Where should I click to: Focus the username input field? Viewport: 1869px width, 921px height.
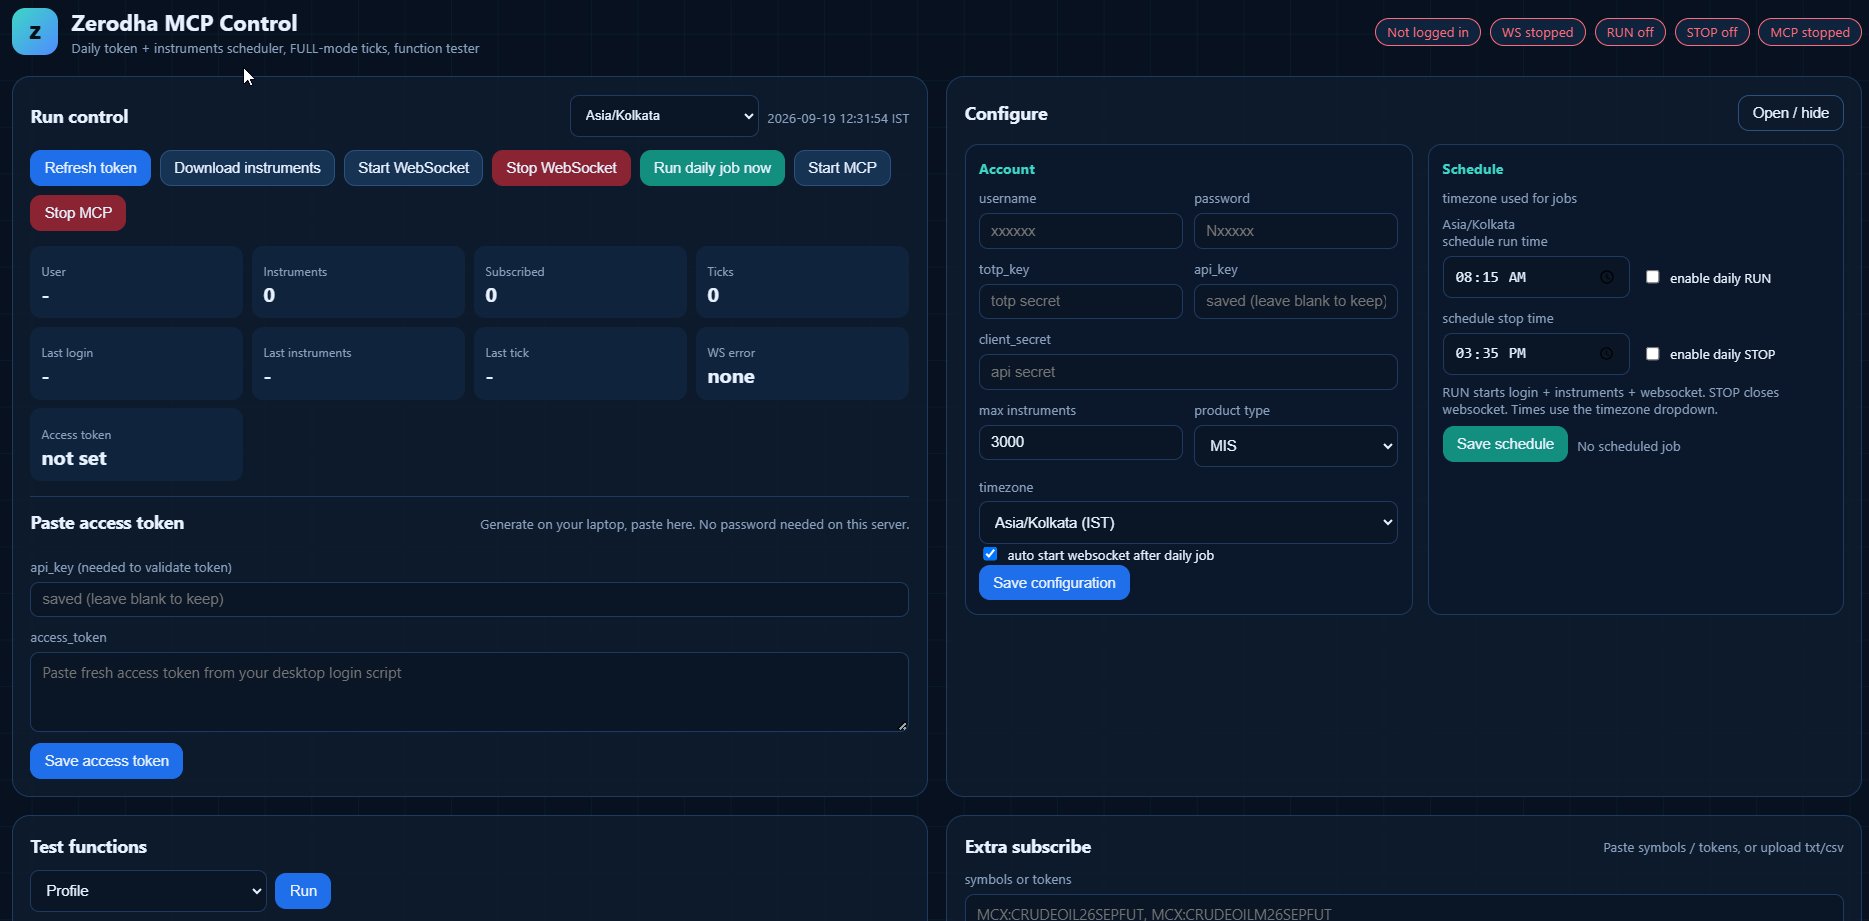(1080, 231)
